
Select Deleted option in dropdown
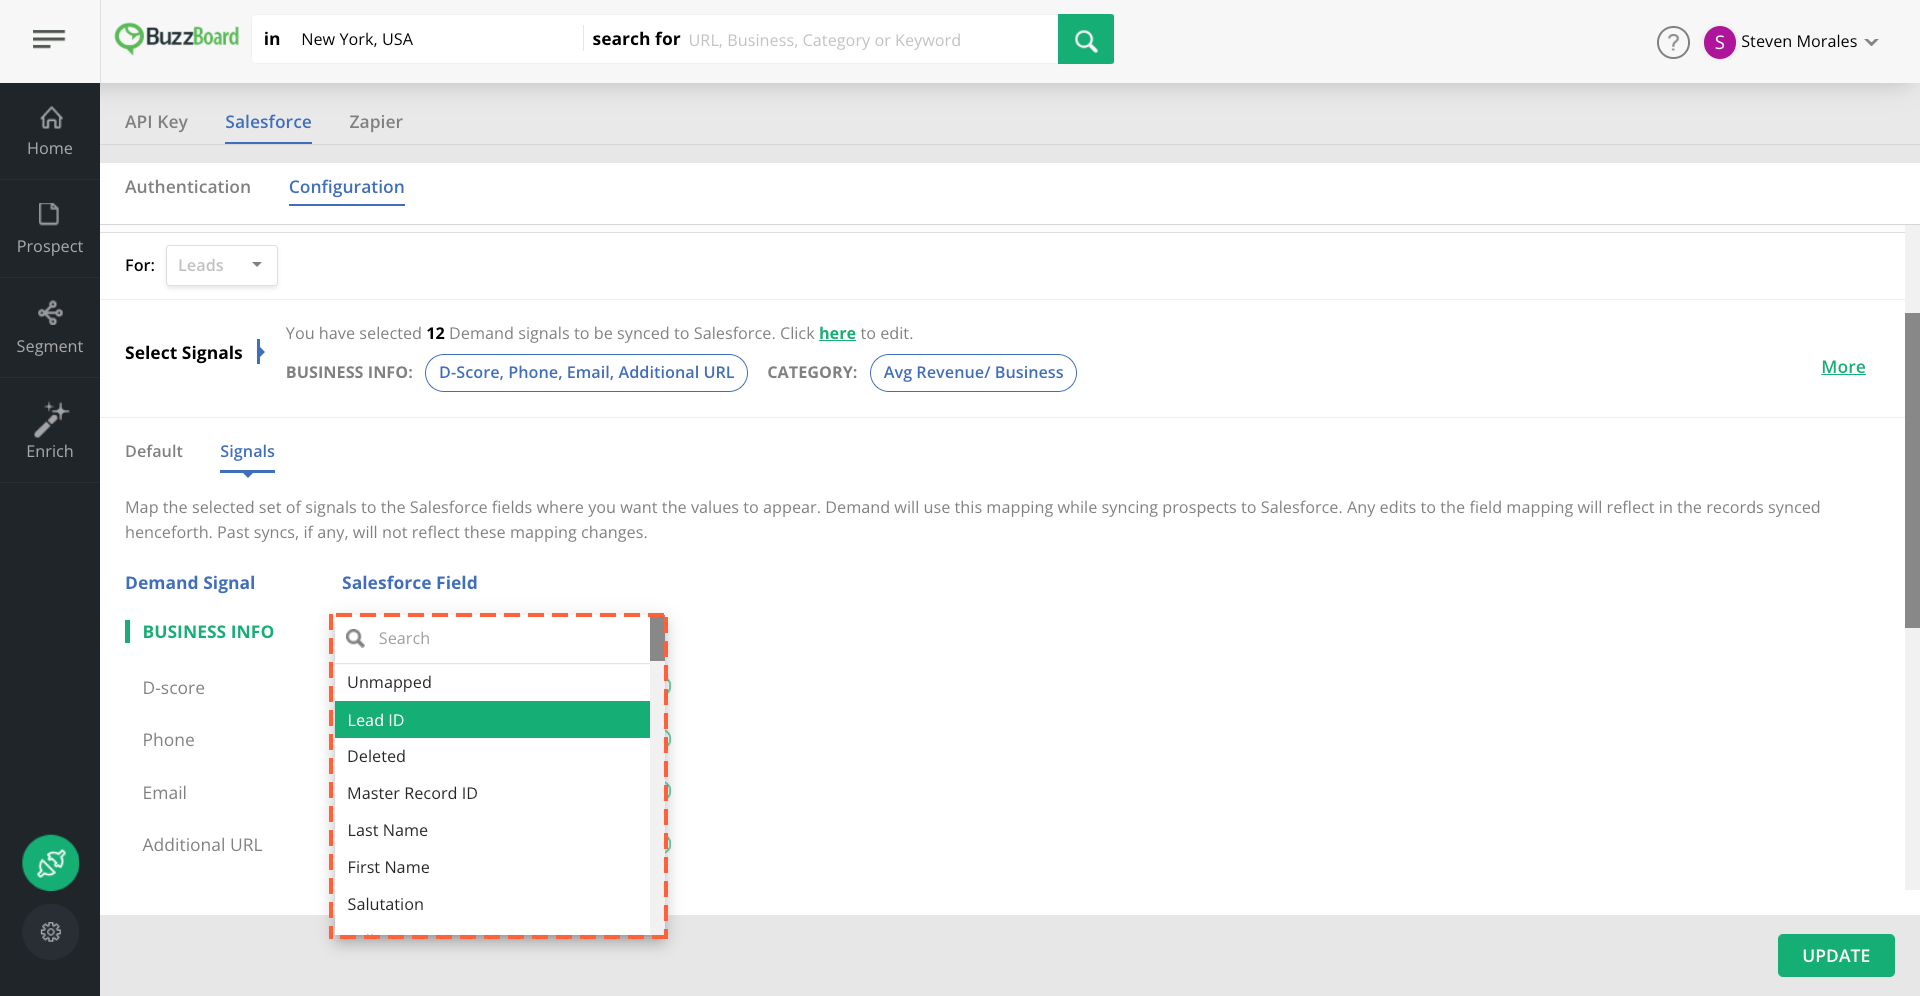click(x=492, y=756)
